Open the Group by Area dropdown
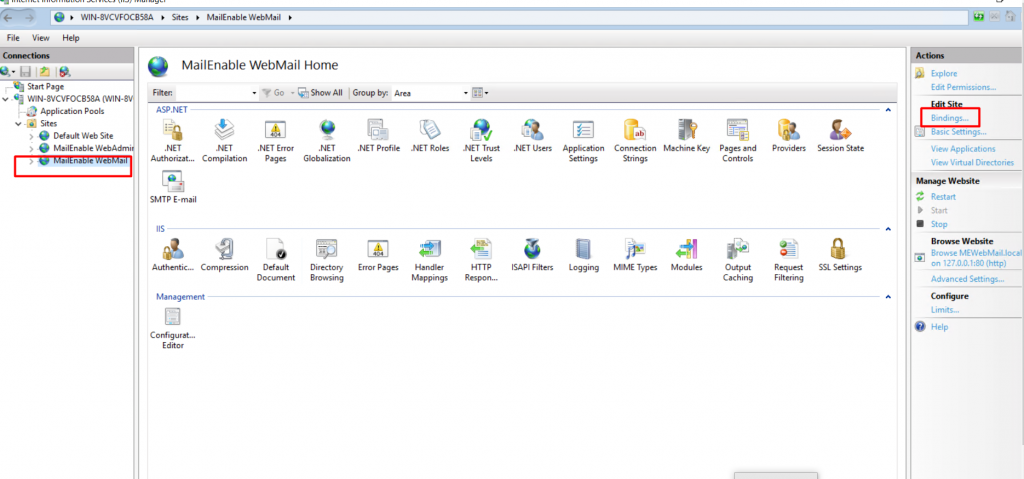 click(x=466, y=93)
